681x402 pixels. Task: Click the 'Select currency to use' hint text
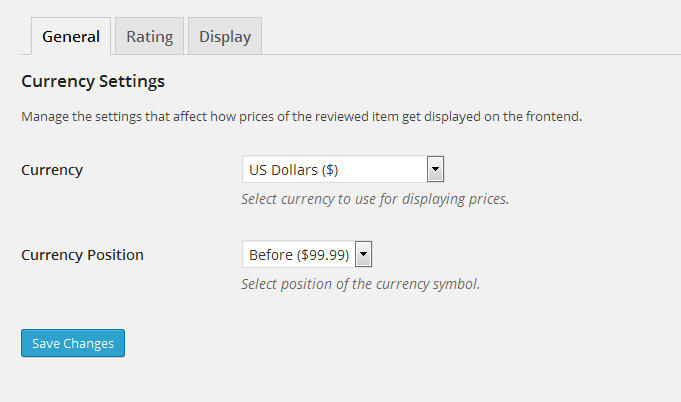tap(375, 198)
